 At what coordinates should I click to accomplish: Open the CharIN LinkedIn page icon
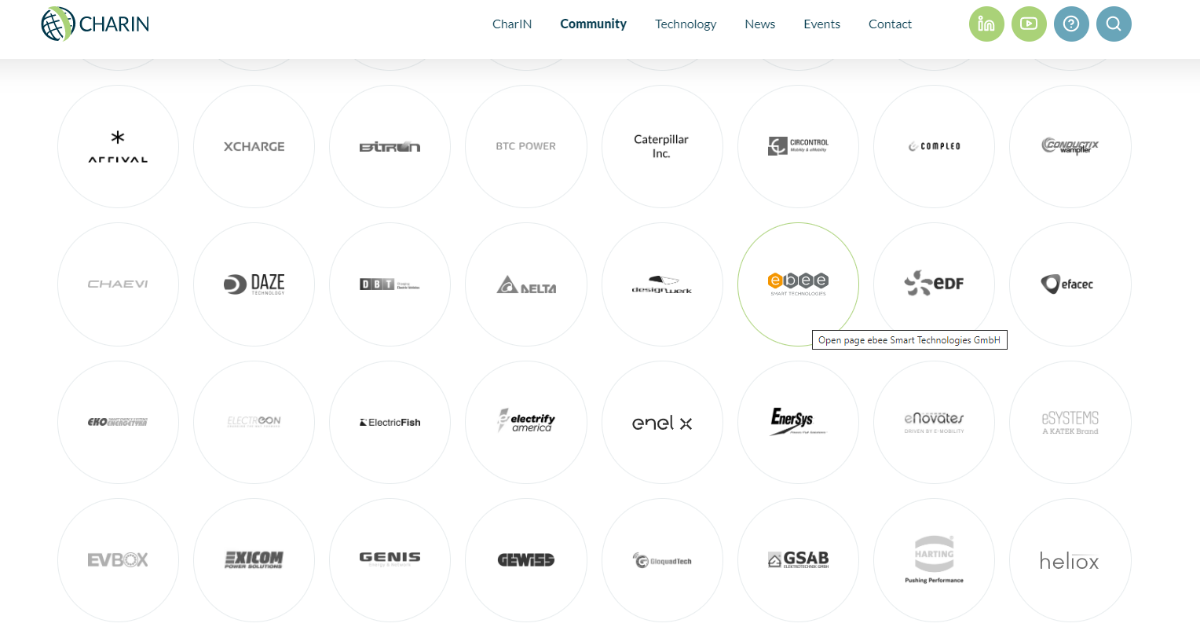(986, 24)
